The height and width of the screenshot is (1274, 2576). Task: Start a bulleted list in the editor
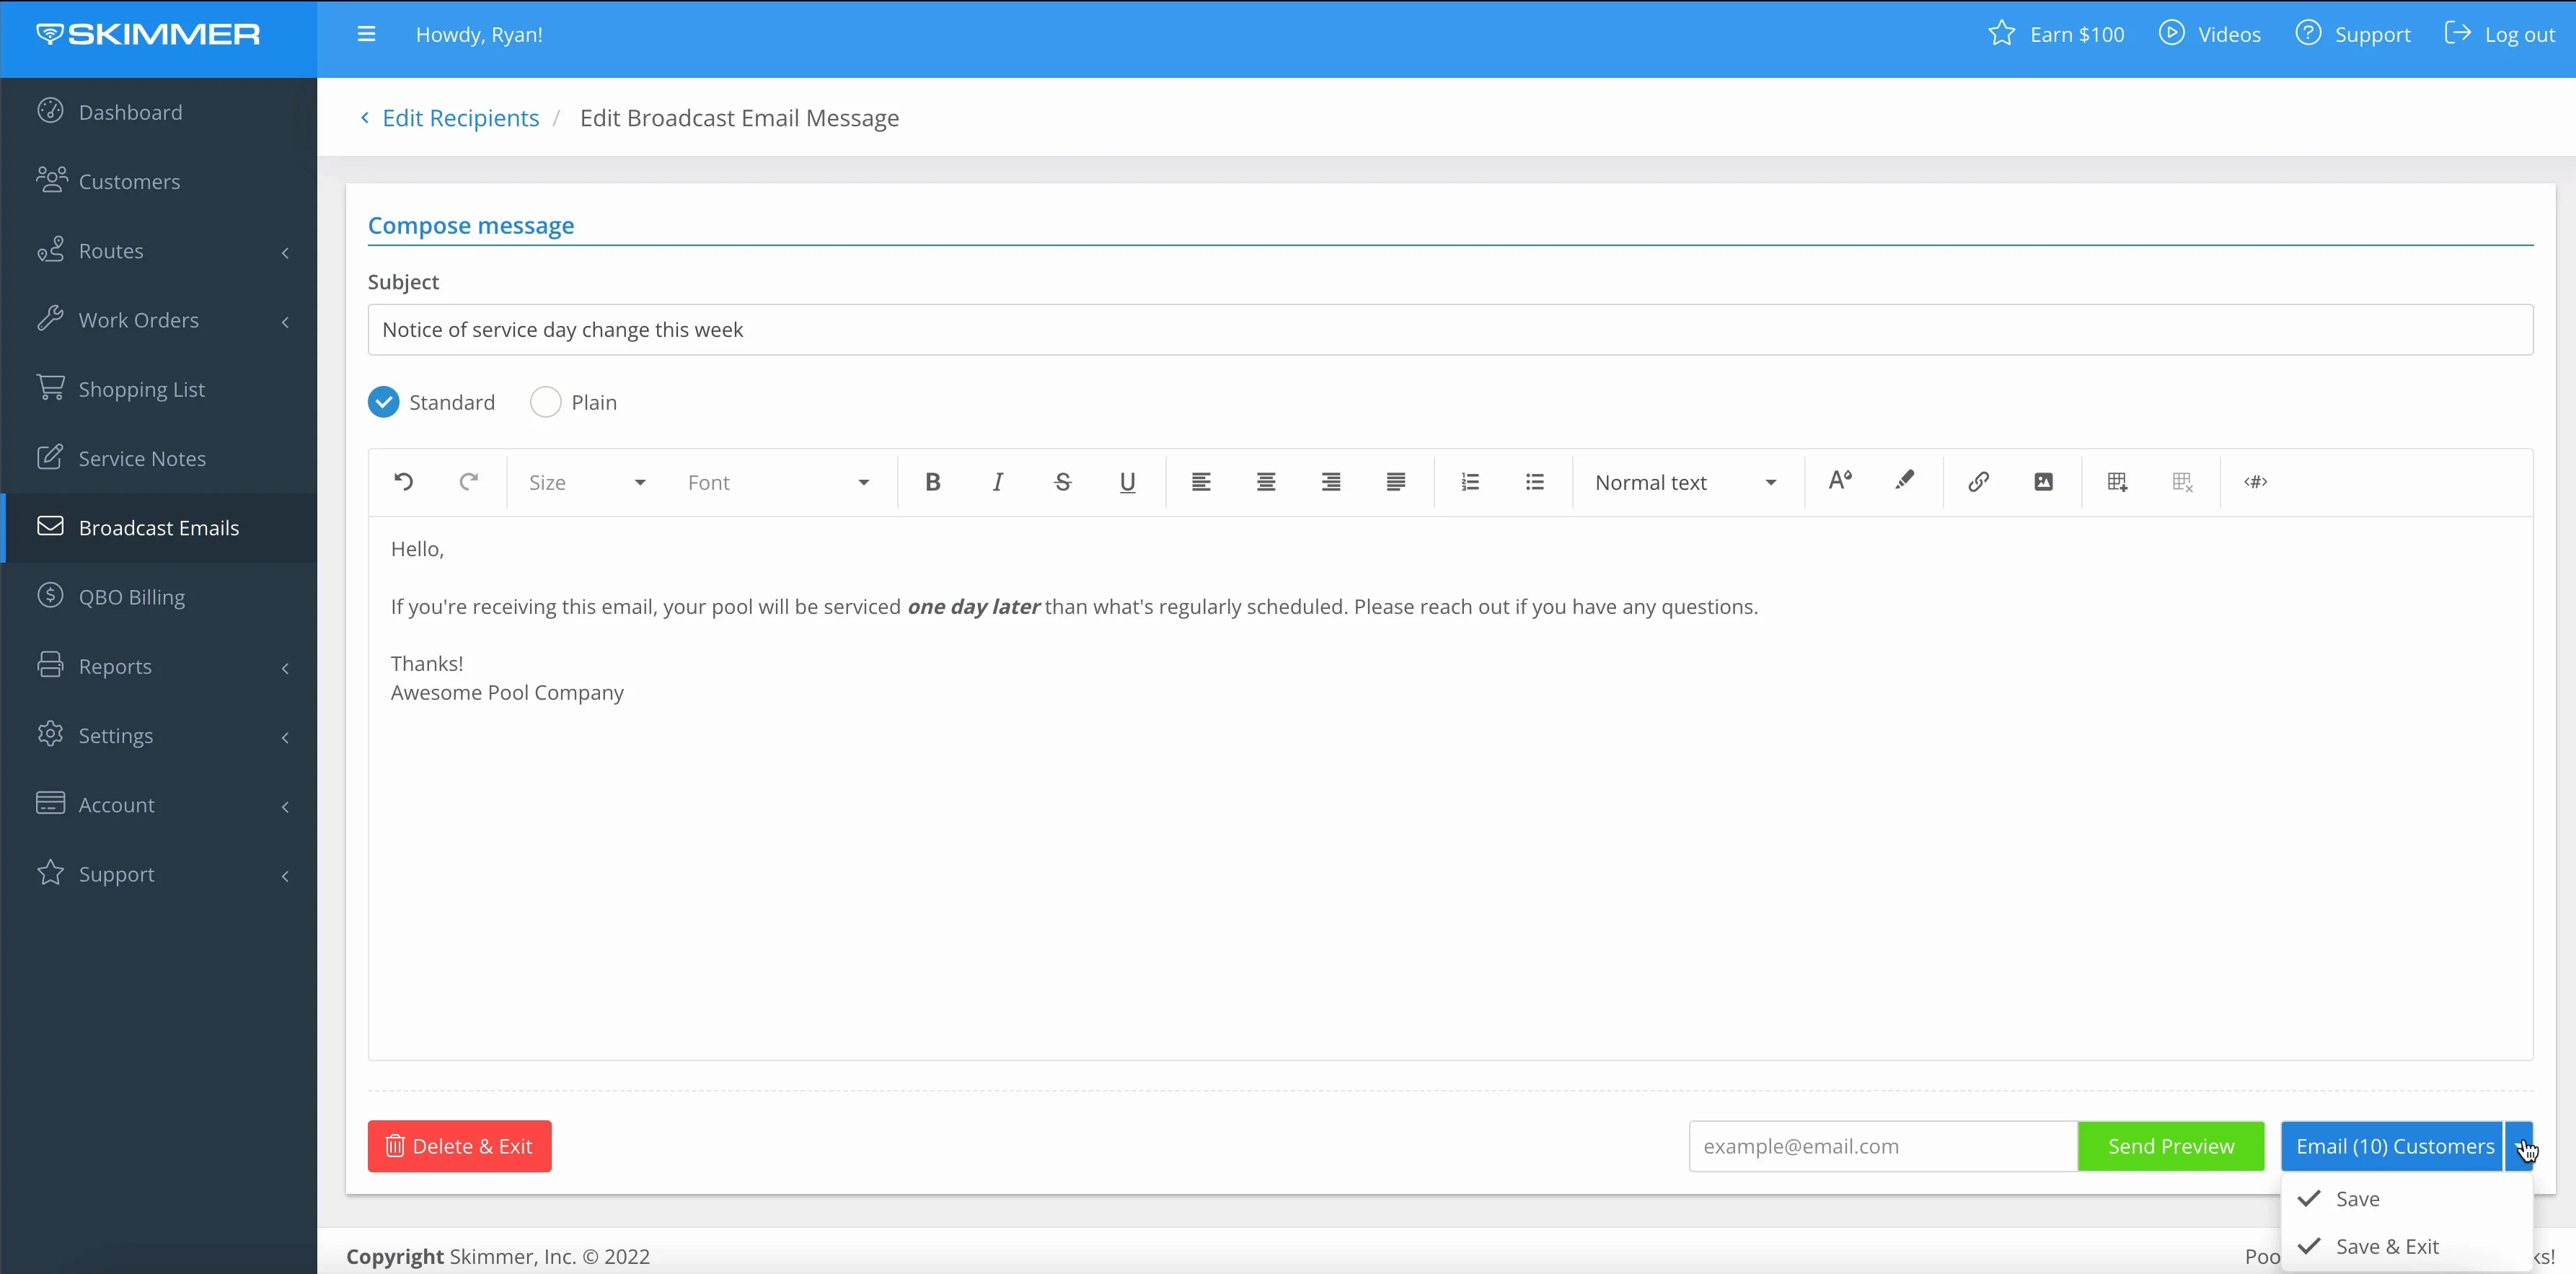(1534, 482)
